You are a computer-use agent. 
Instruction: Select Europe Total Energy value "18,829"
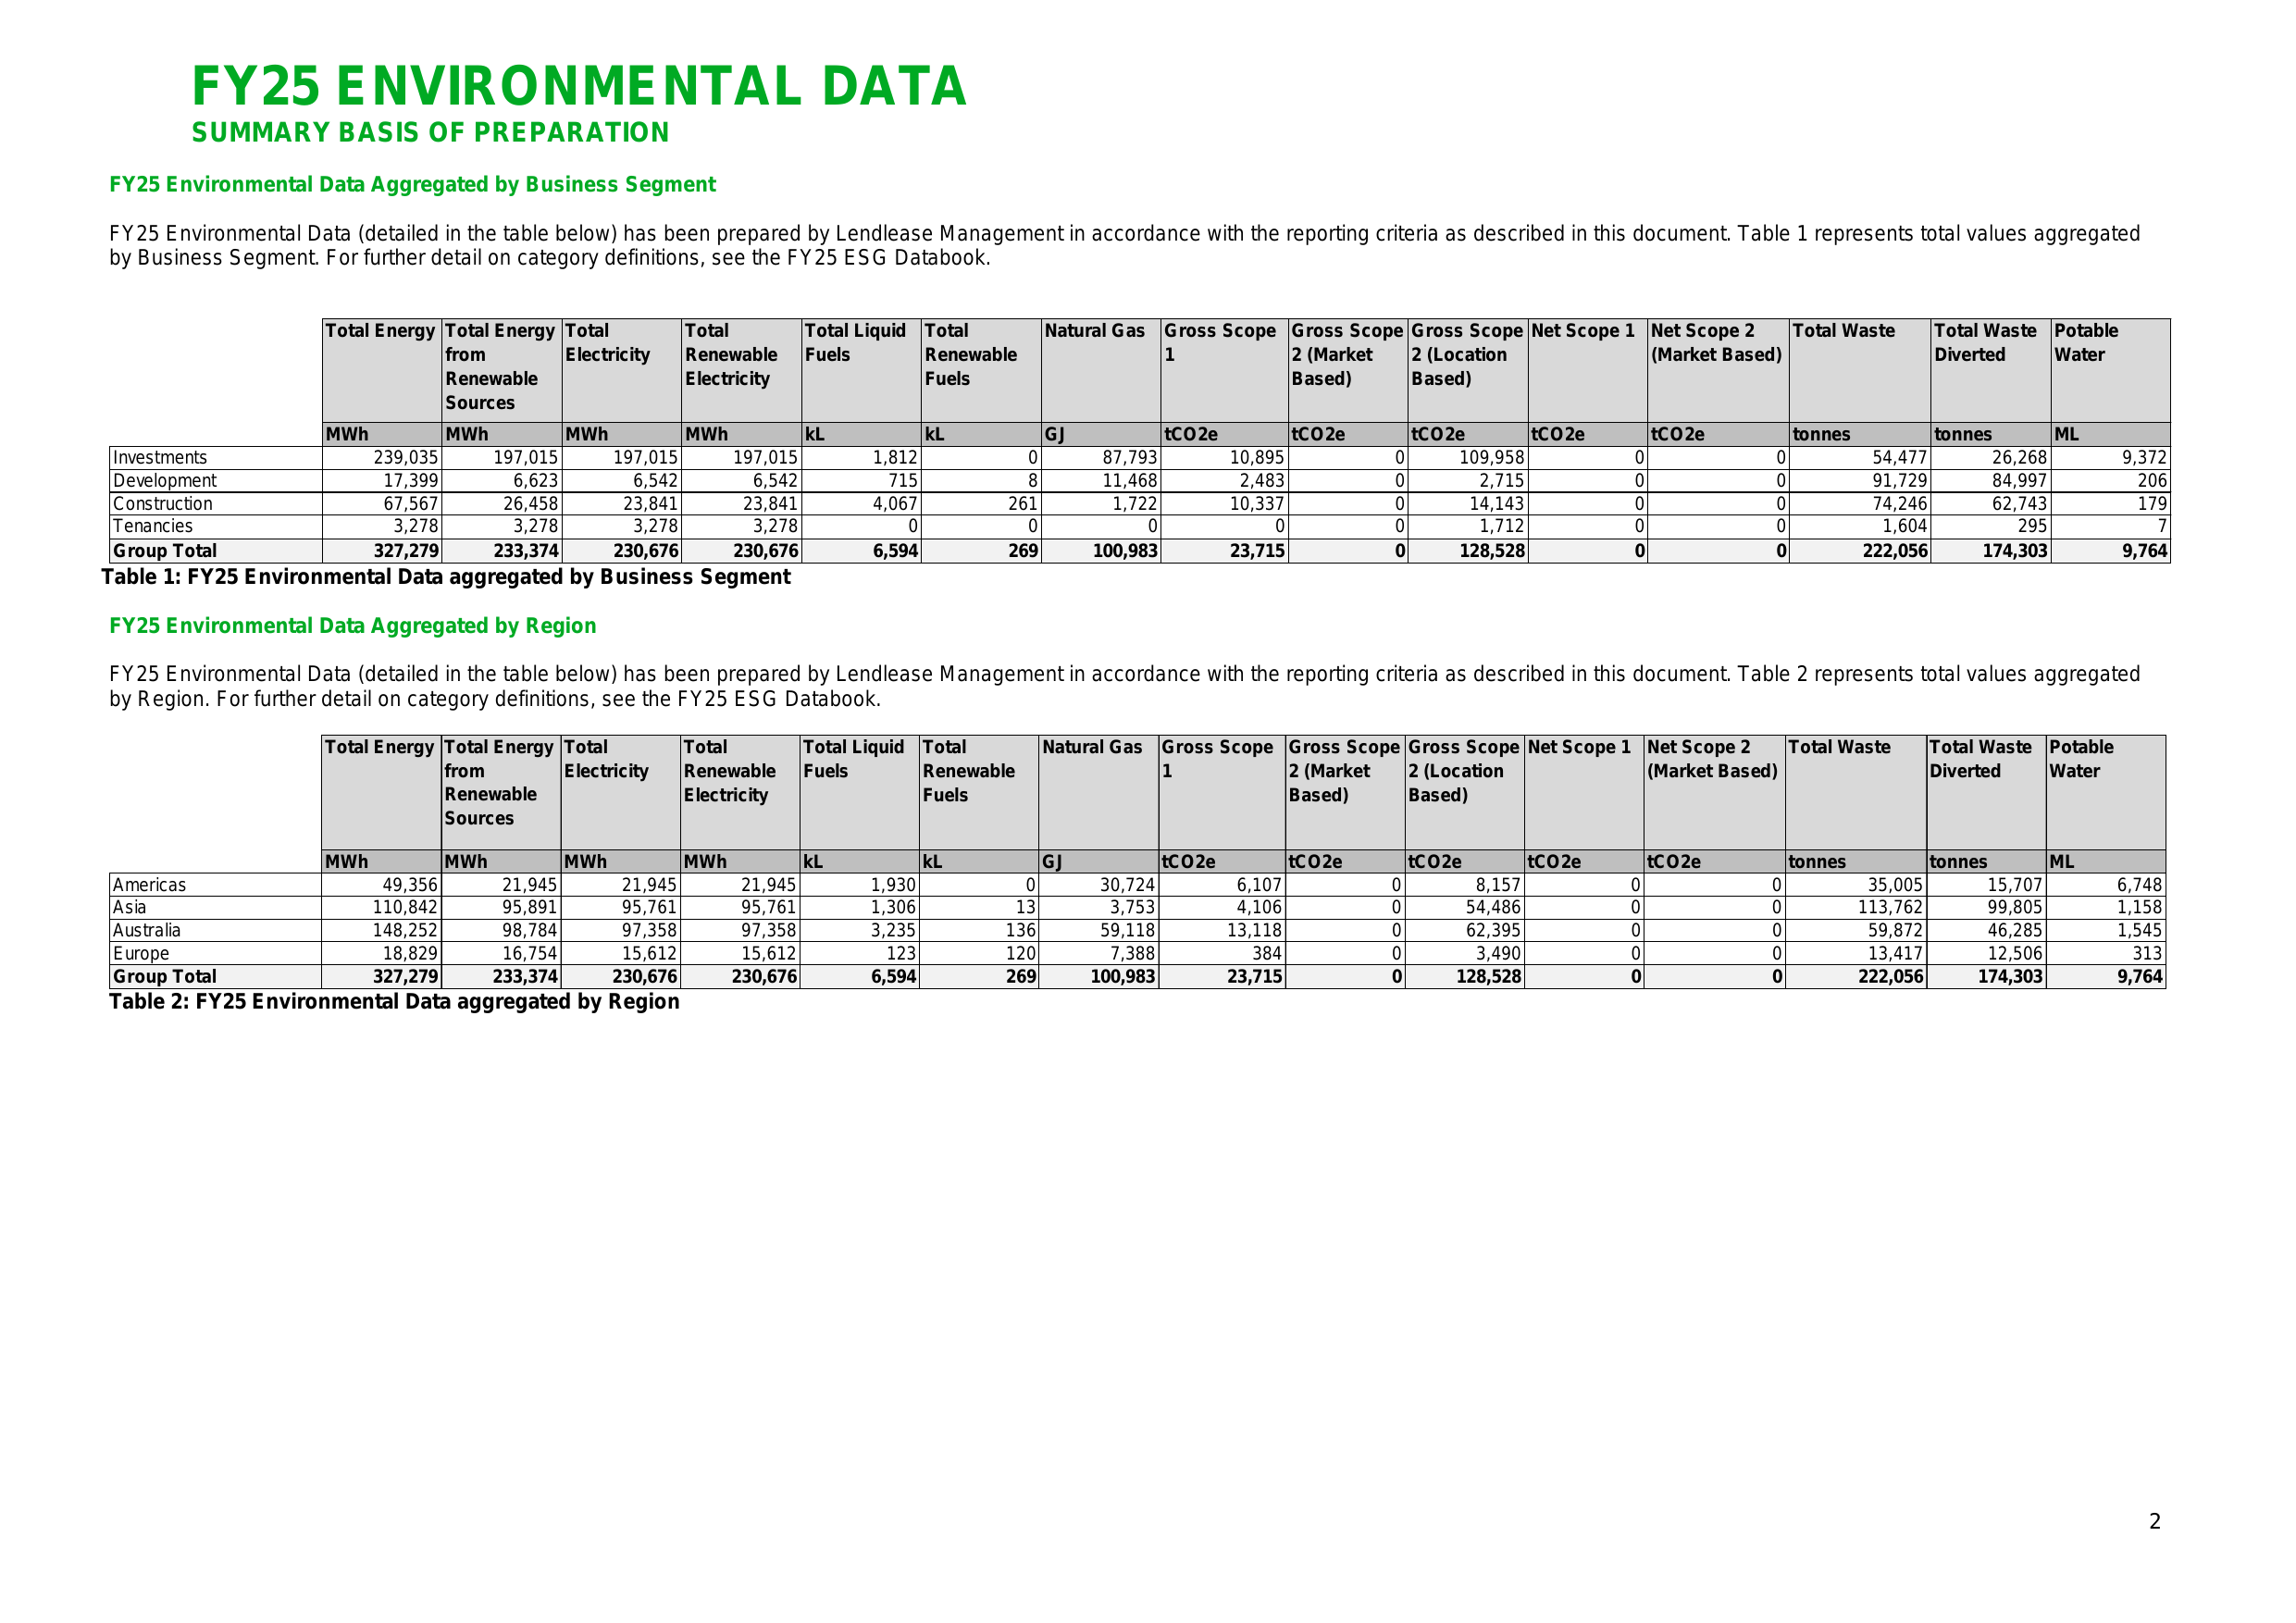(410, 954)
